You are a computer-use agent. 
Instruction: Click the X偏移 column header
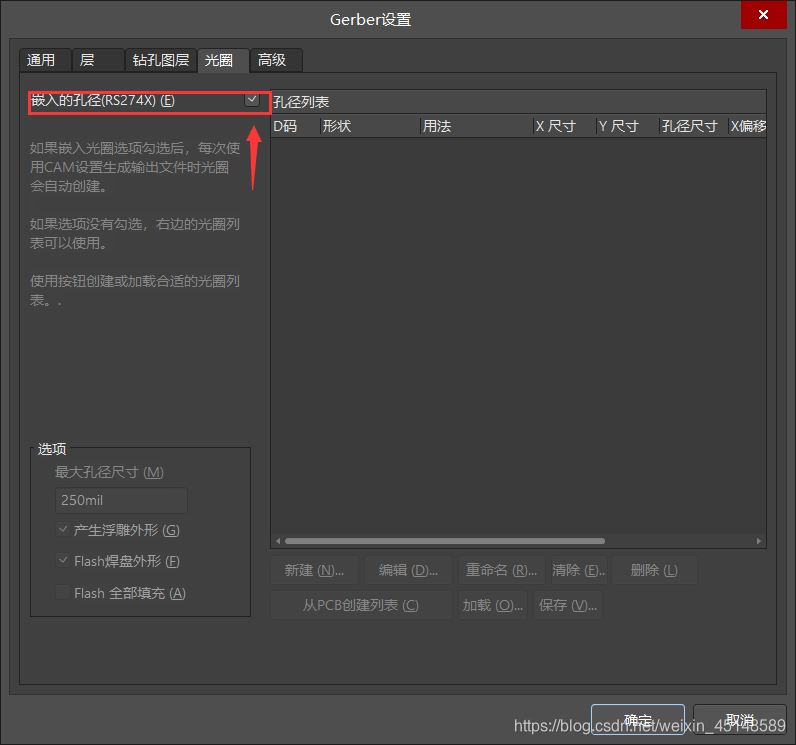coord(748,126)
